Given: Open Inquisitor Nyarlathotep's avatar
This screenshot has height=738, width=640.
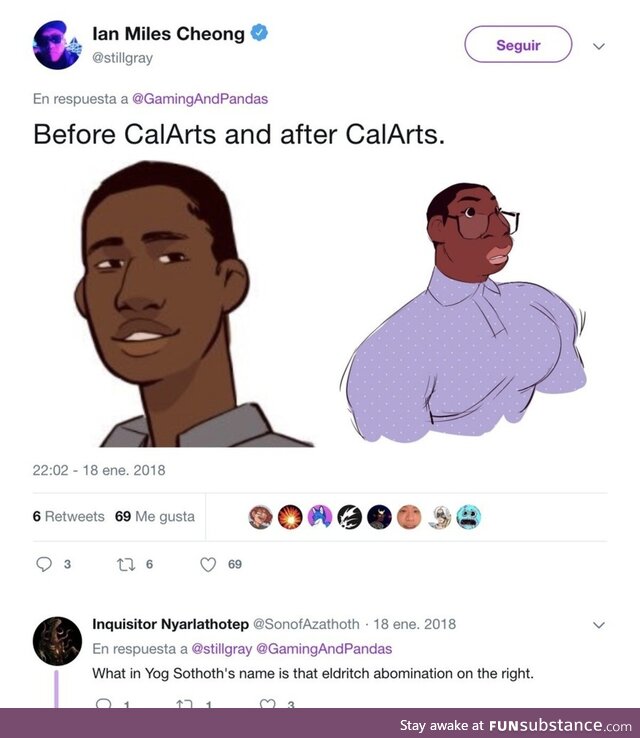Looking at the screenshot, I should [x=57, y=641].
